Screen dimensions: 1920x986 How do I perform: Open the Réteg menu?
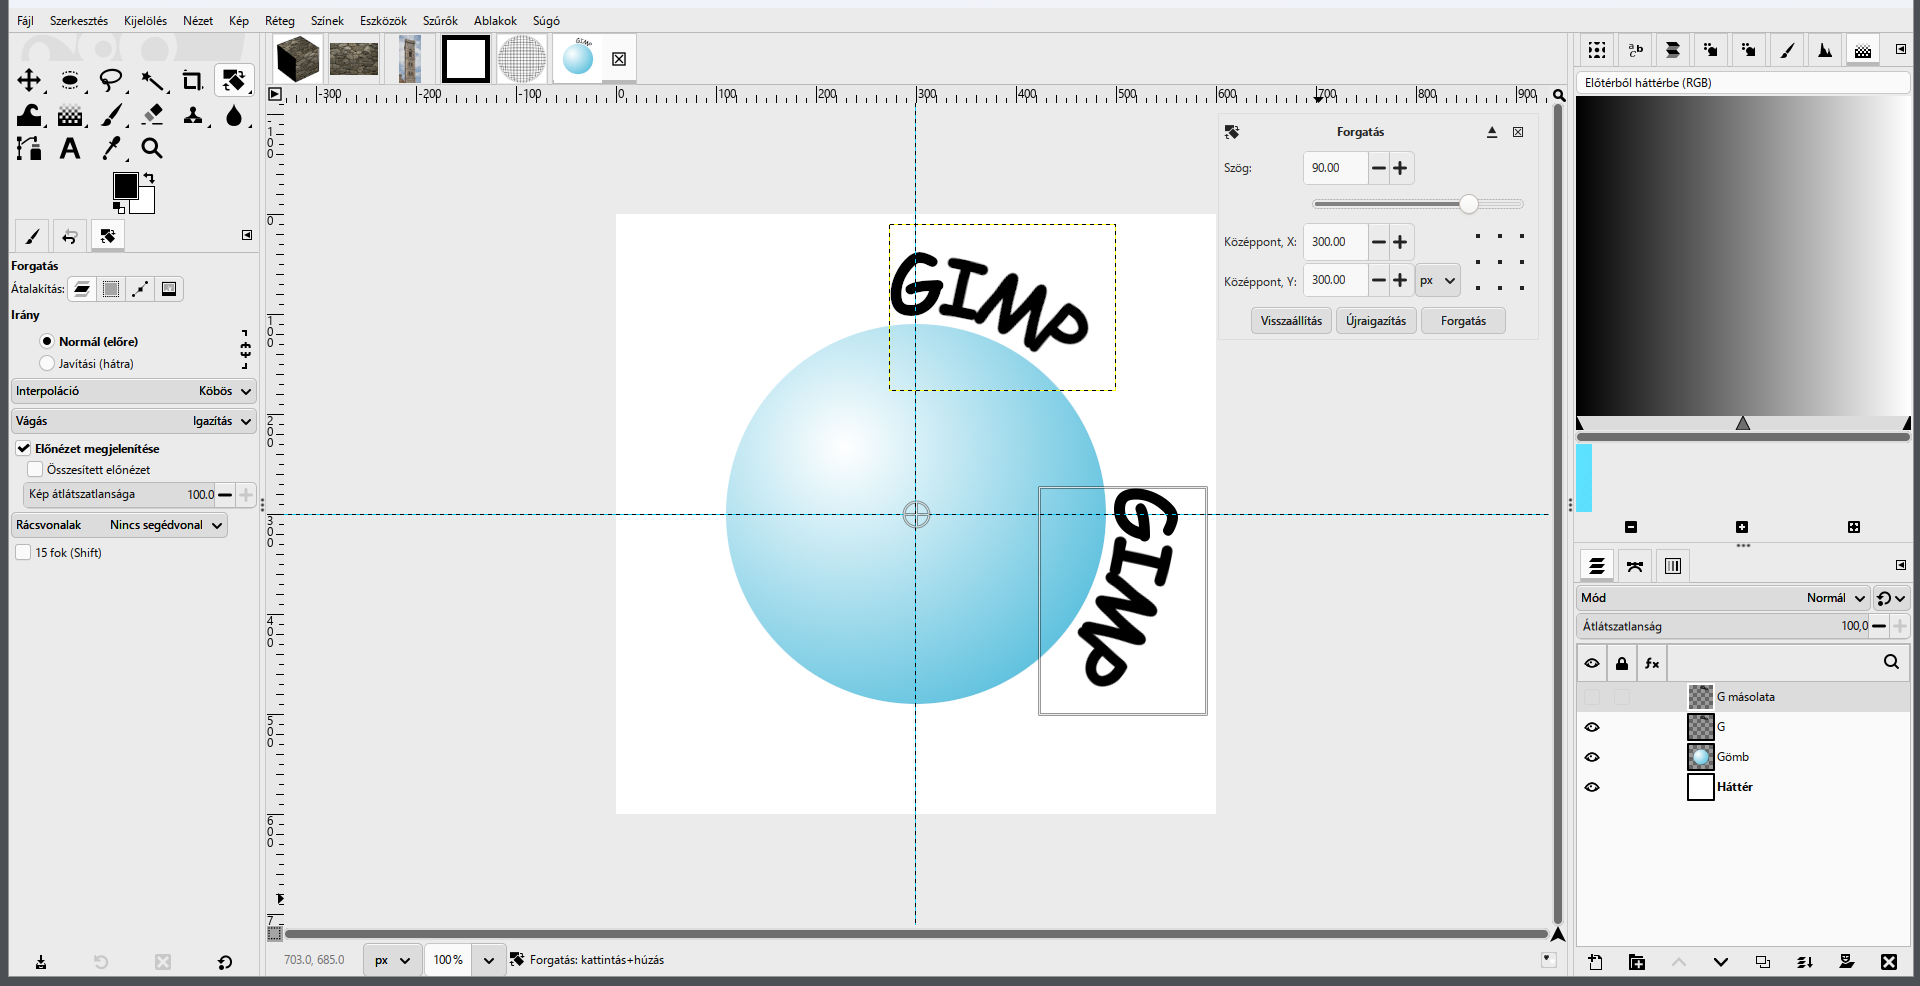pos(280,20)
